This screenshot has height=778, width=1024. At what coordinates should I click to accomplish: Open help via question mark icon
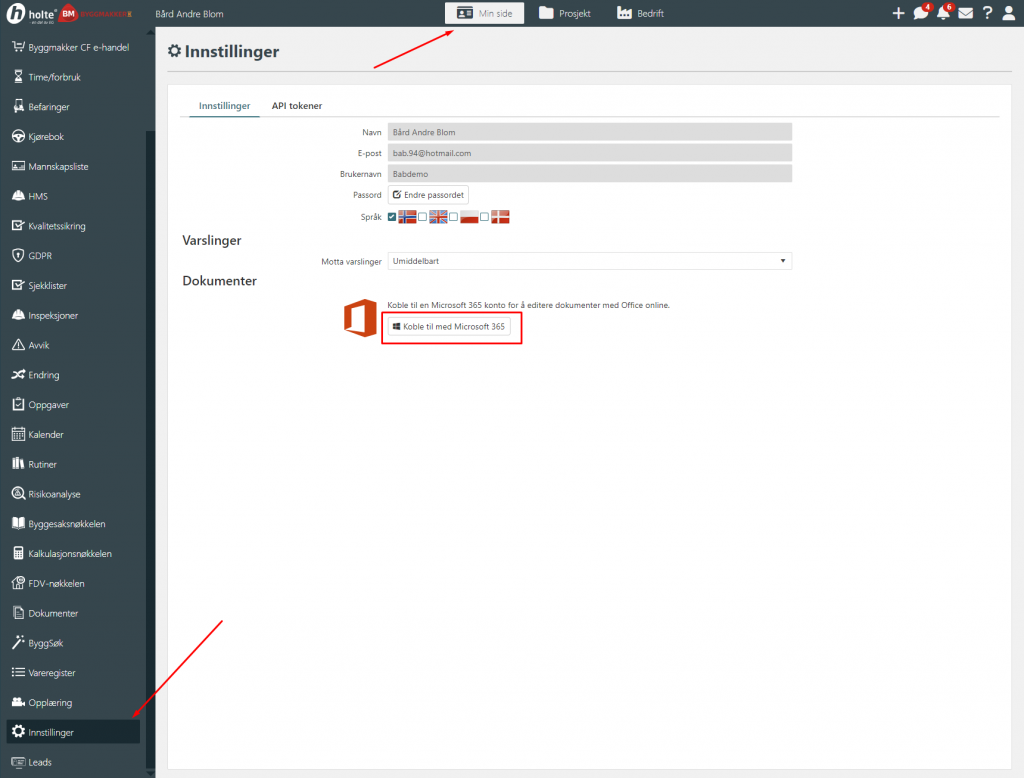coord(987,13)
